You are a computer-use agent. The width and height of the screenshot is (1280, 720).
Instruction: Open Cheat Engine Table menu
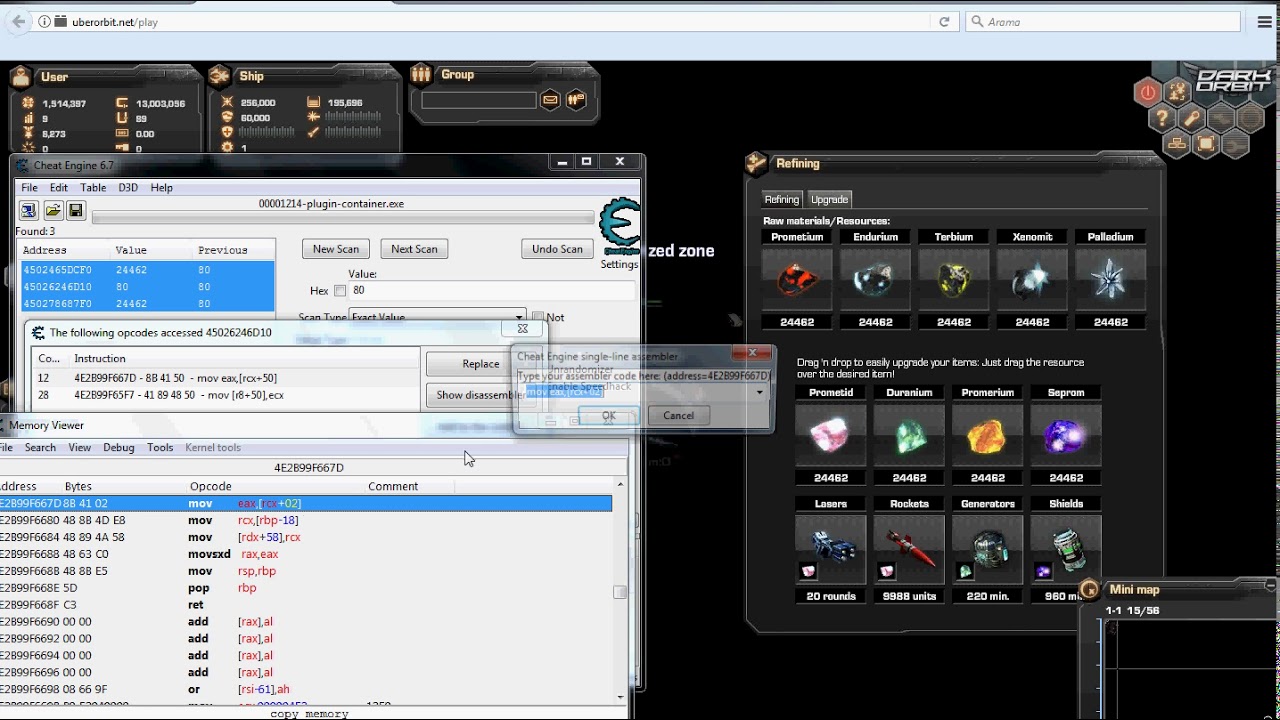[93, 187]
